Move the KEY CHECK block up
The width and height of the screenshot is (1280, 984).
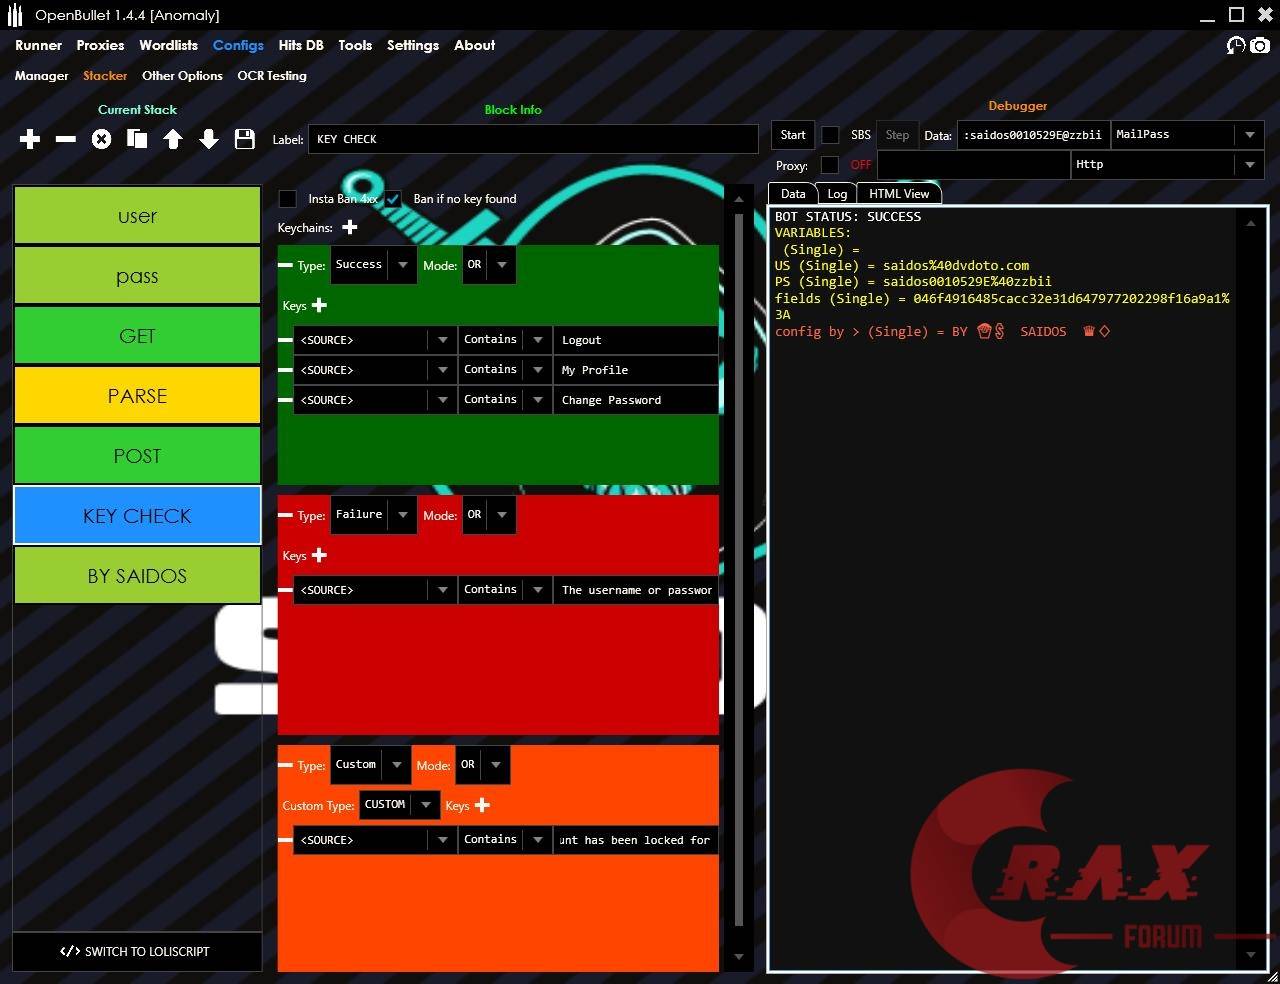173,139
